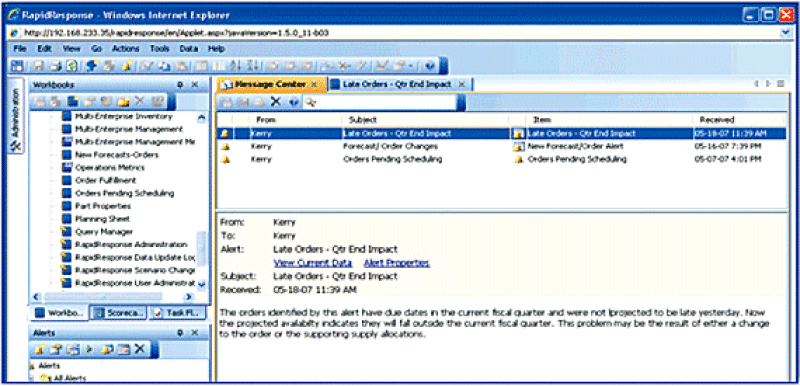The image size is (800, 386).
Task: Click the green arrow icon in Alerts toolbar
Action: (x=90, y=350)
